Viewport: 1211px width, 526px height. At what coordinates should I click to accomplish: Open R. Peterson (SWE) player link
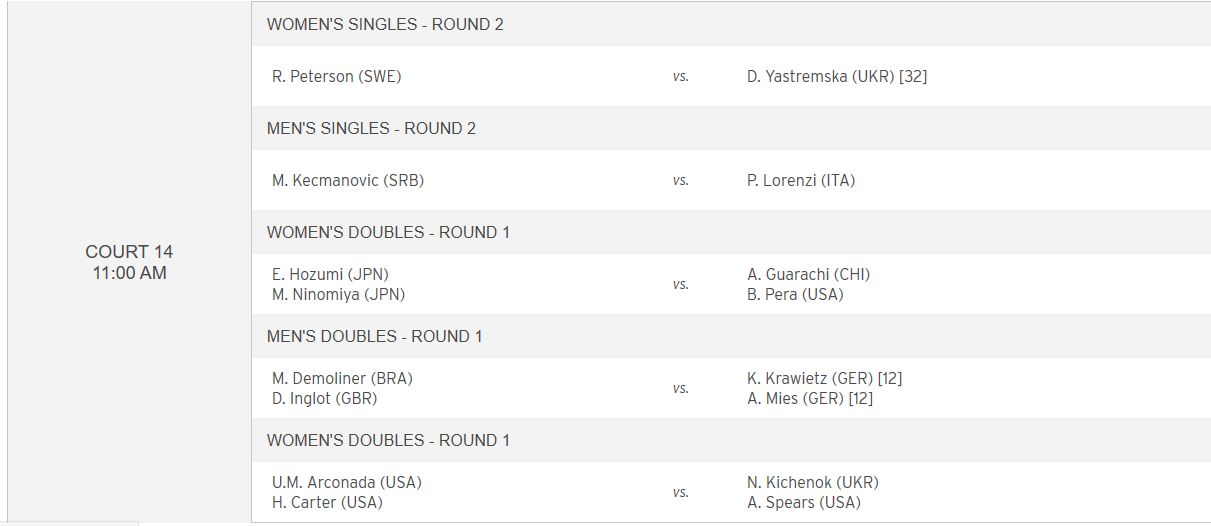[x=337, y=76]
